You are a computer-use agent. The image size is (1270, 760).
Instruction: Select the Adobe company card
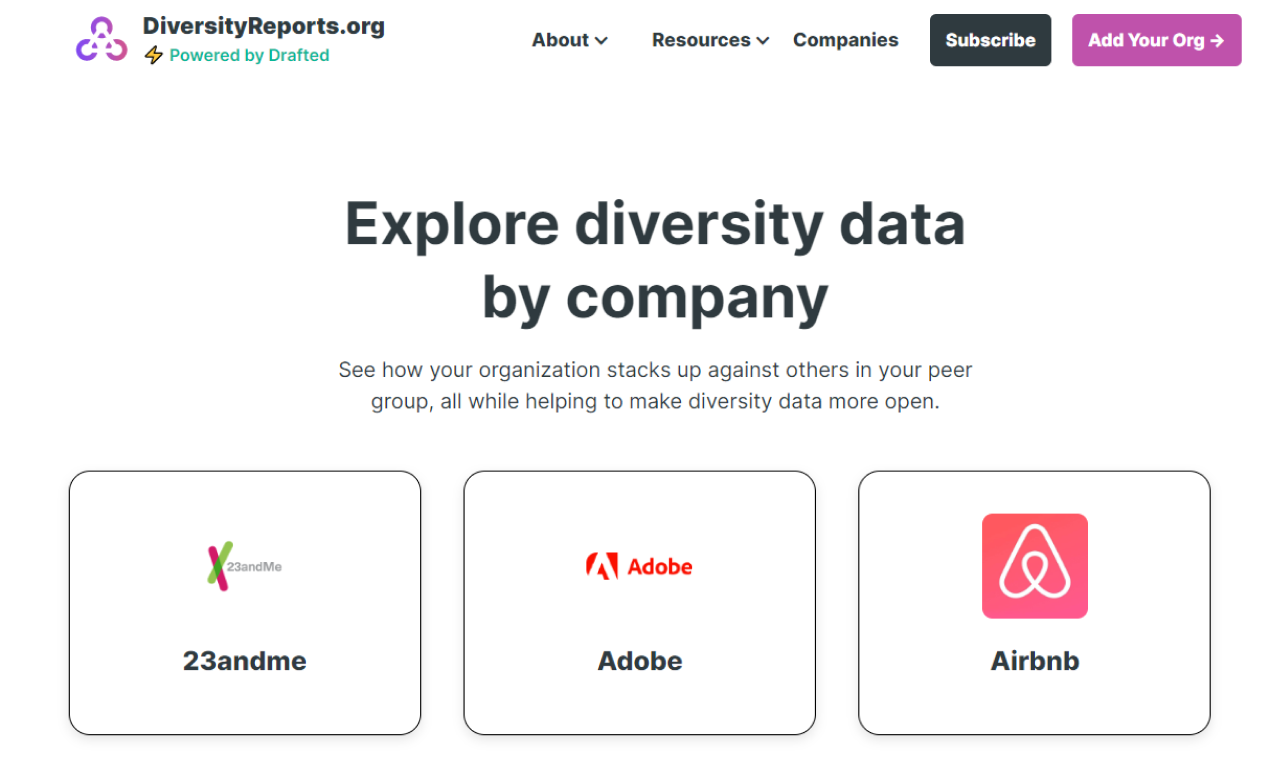[640, 601]
